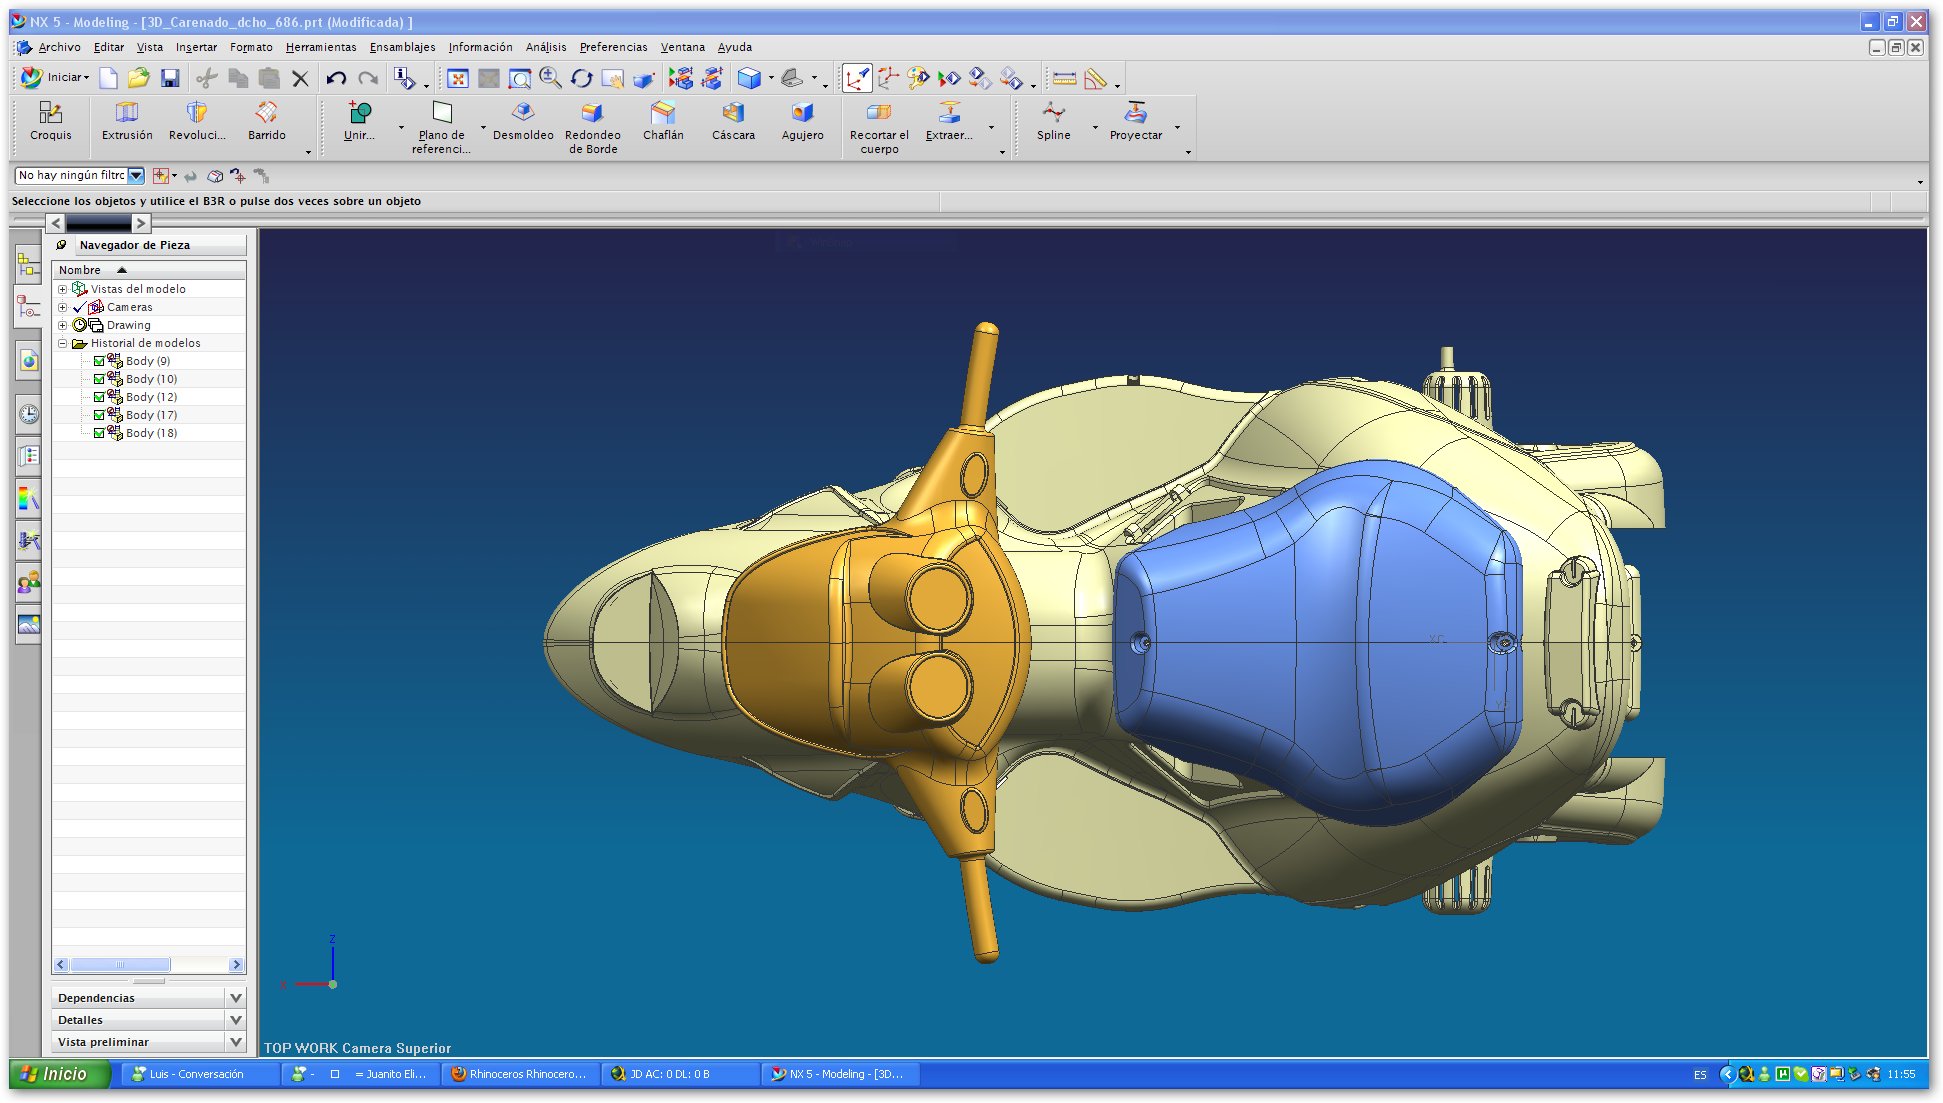
Task: Click the Inicio start button
Action: coord(58,1074)
